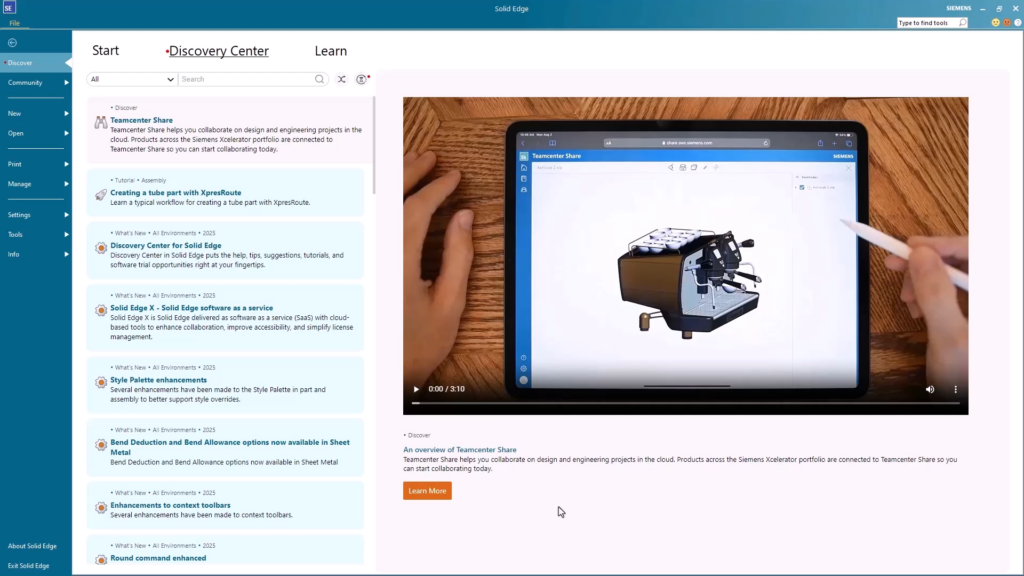Viewport: 1024px width, 576px height.
Task: Switch to the Start tab
Action: click(x=105, y=51)
